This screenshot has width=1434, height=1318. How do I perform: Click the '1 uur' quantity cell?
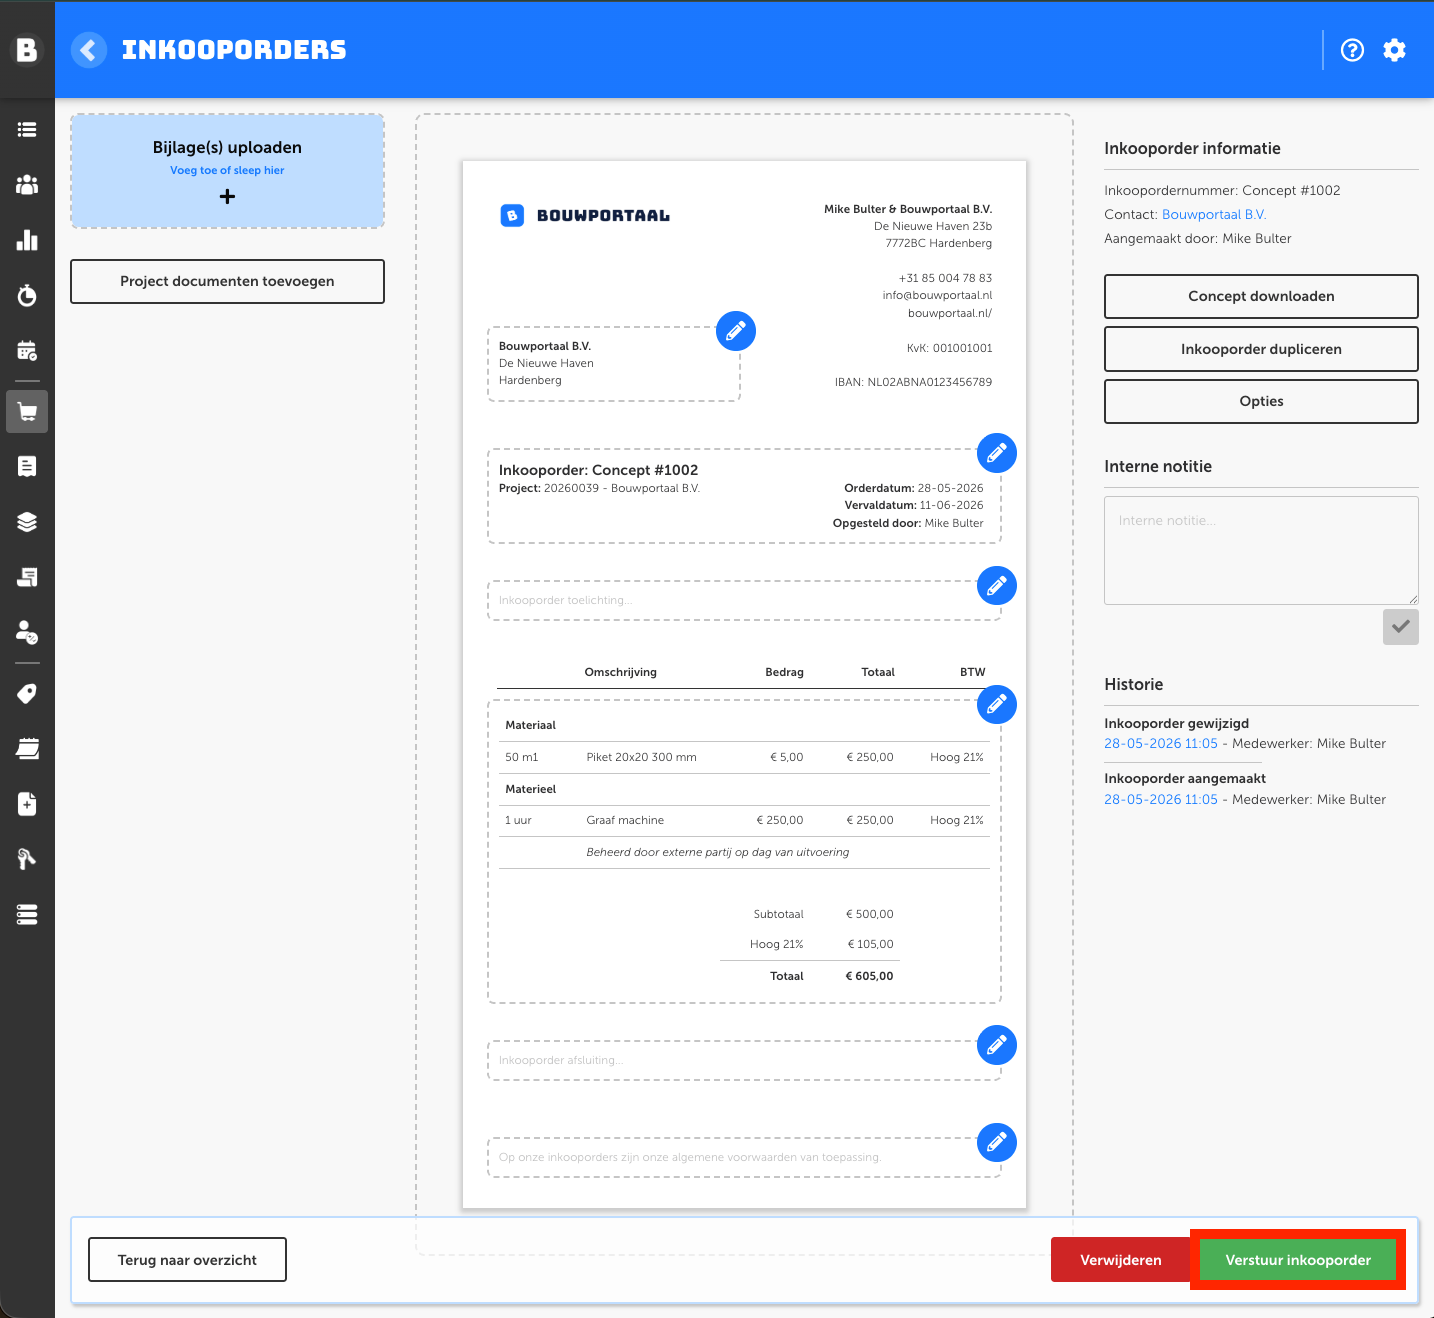[518, 820]
